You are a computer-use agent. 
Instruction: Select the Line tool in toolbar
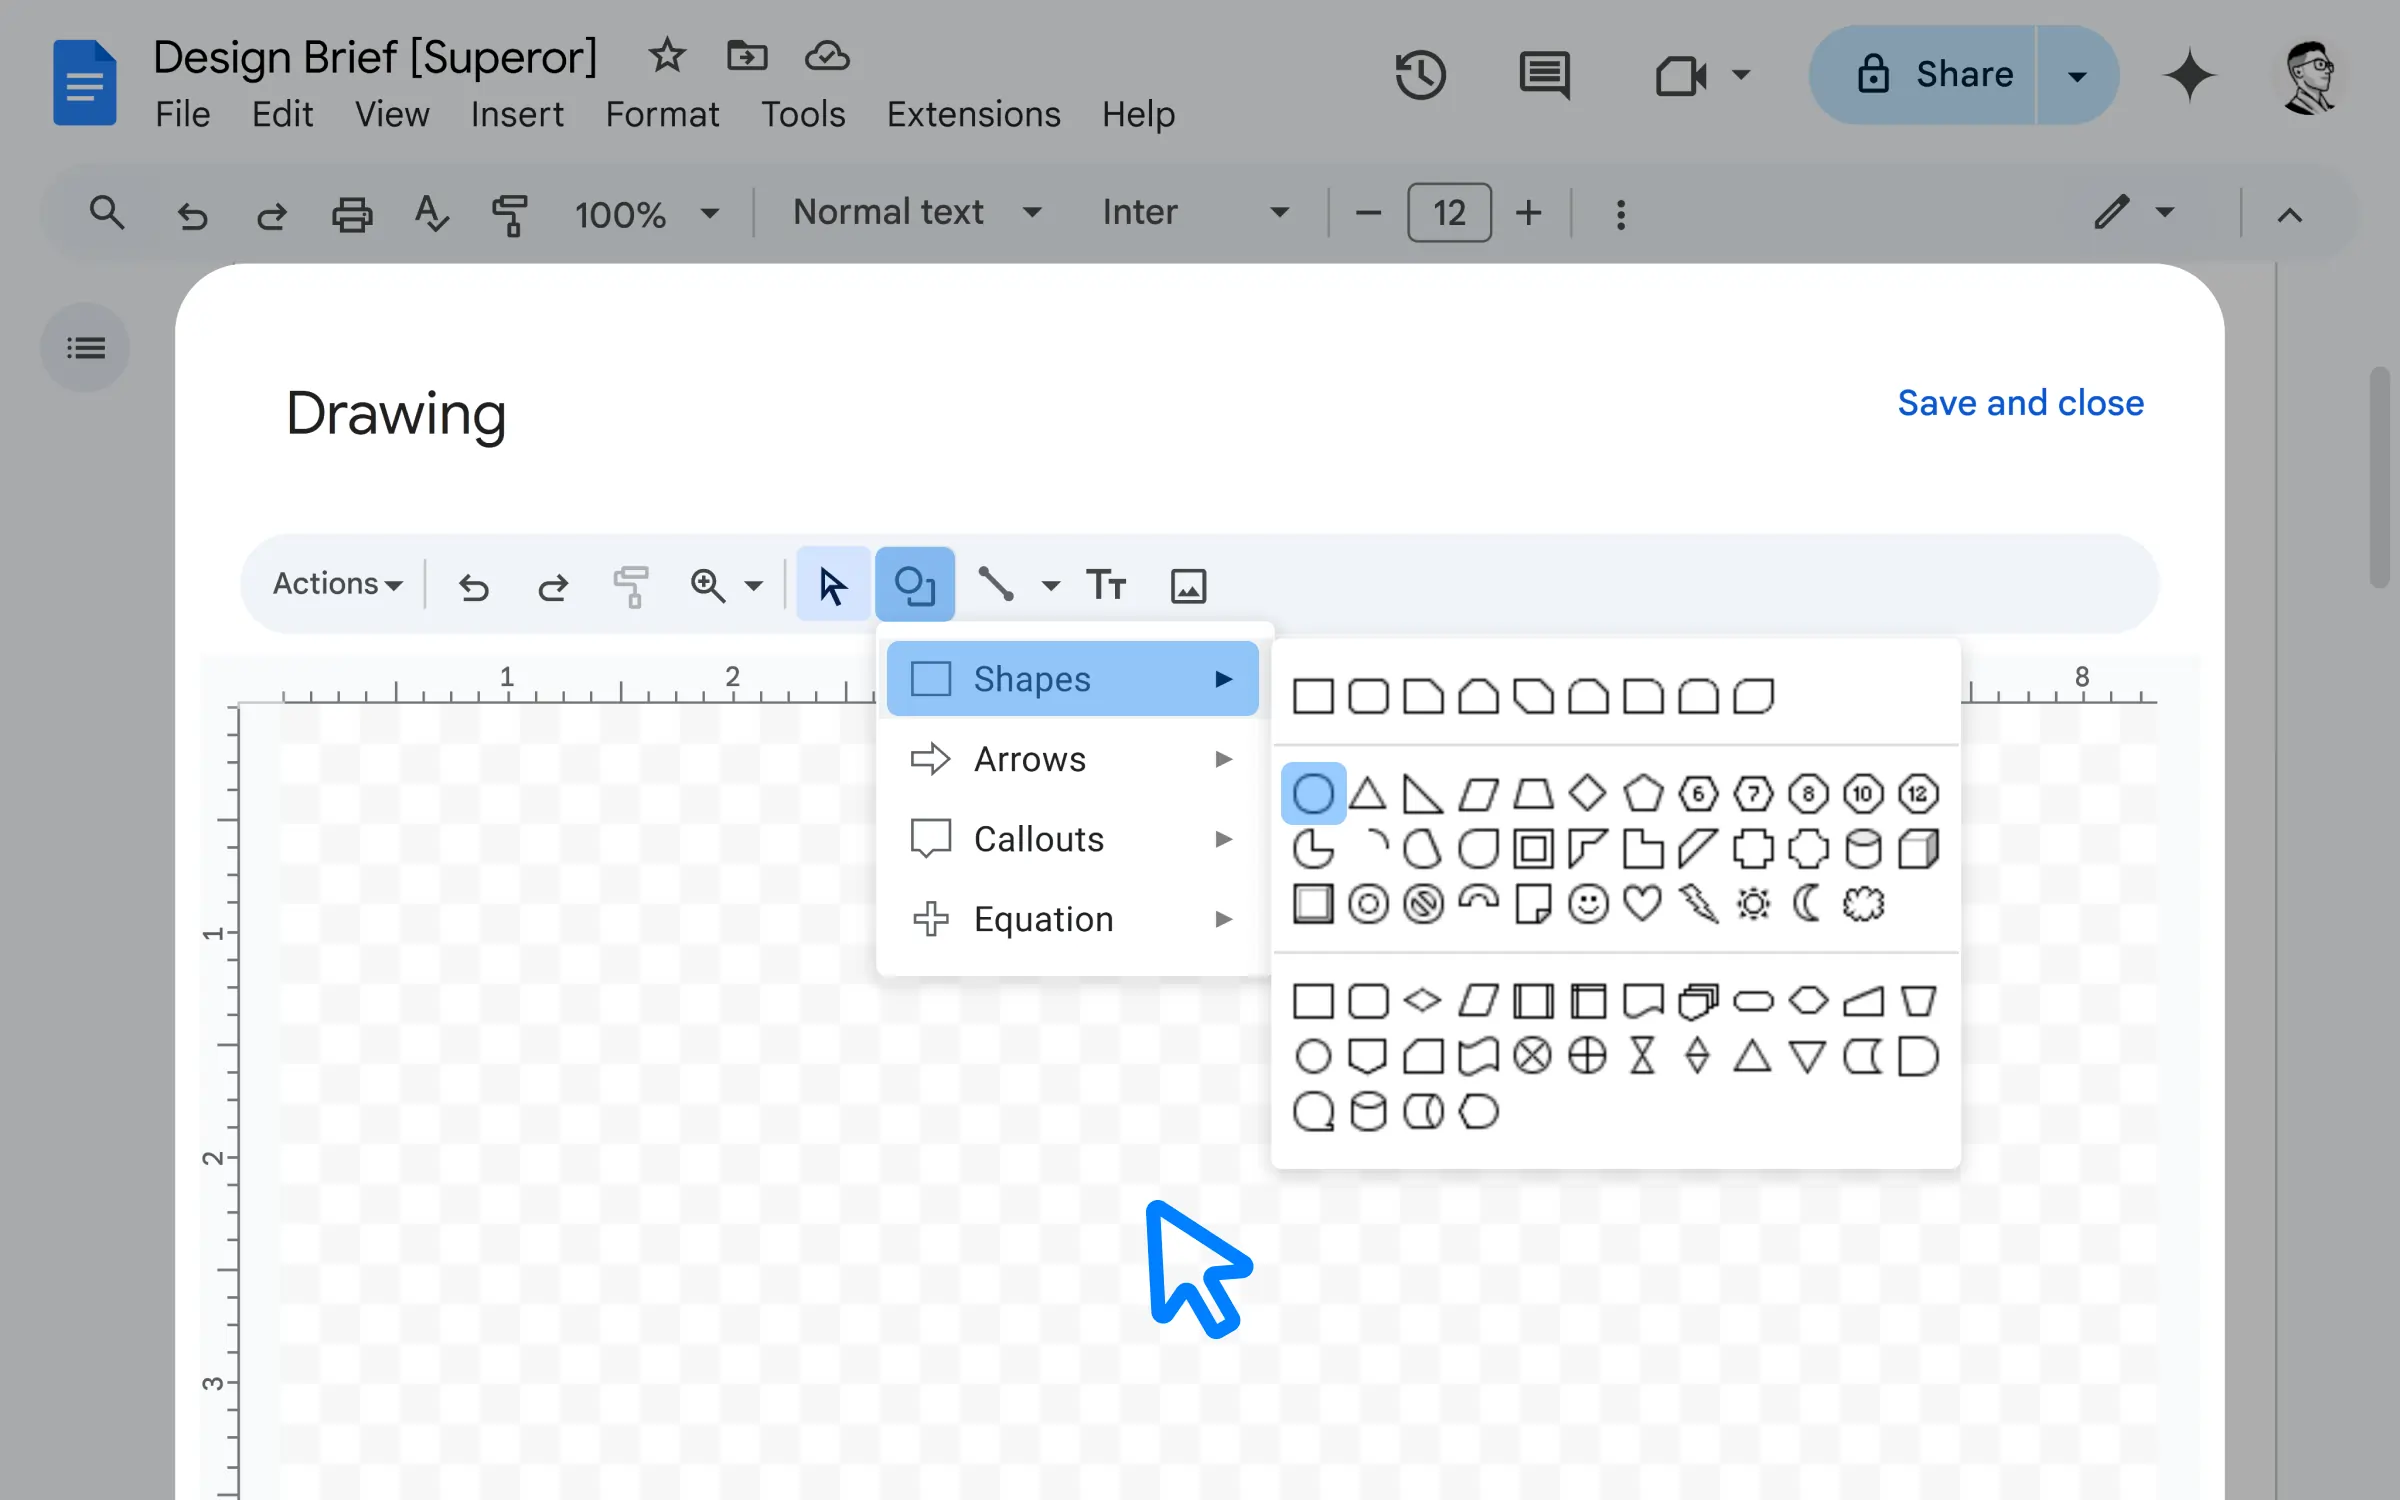coord(995,584)
